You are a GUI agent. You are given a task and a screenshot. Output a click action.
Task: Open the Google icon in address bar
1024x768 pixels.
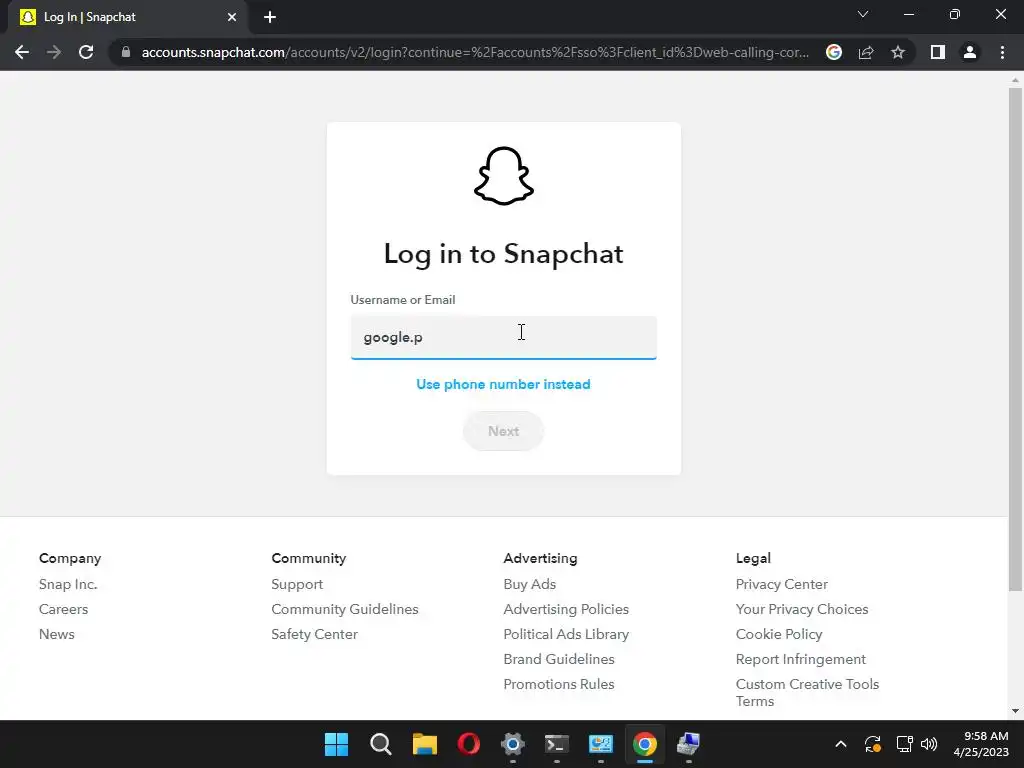tap(834, 52)
